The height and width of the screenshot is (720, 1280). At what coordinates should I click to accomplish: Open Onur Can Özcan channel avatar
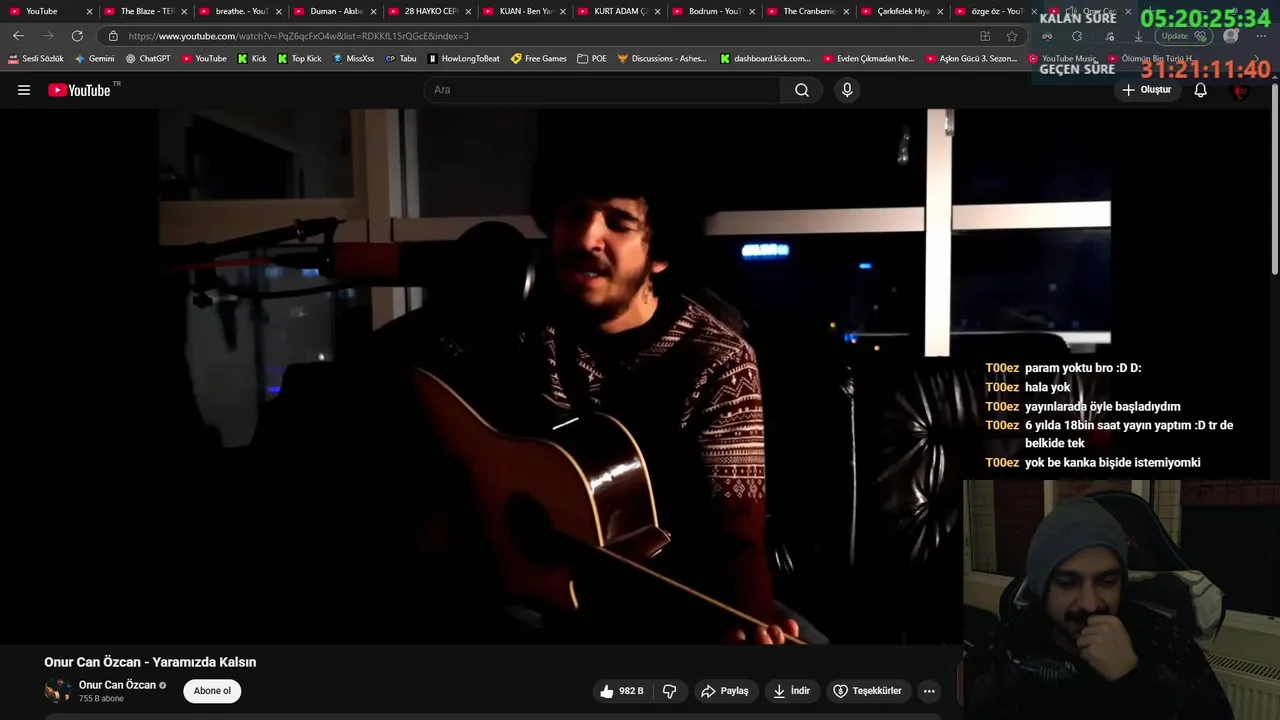(x=58, y=691)
